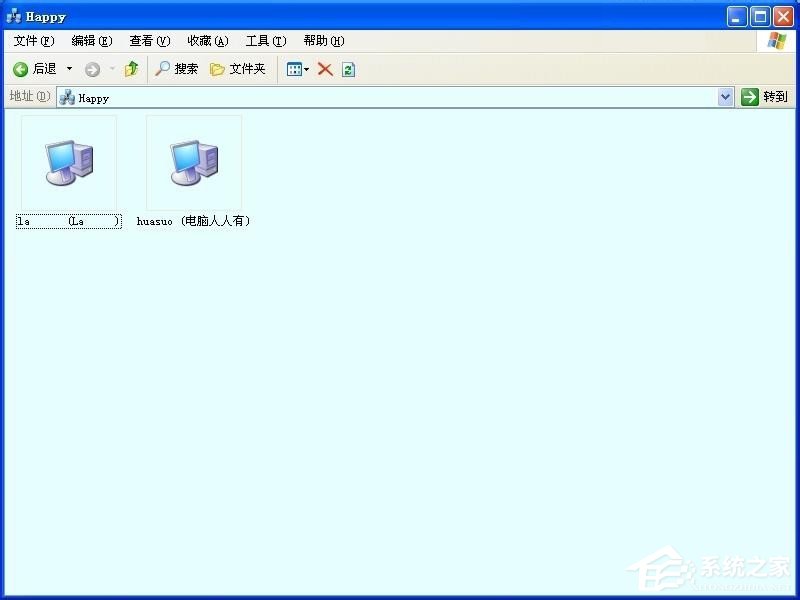
Task: Click the up-folder navigation icon
Action: (132, 69)
